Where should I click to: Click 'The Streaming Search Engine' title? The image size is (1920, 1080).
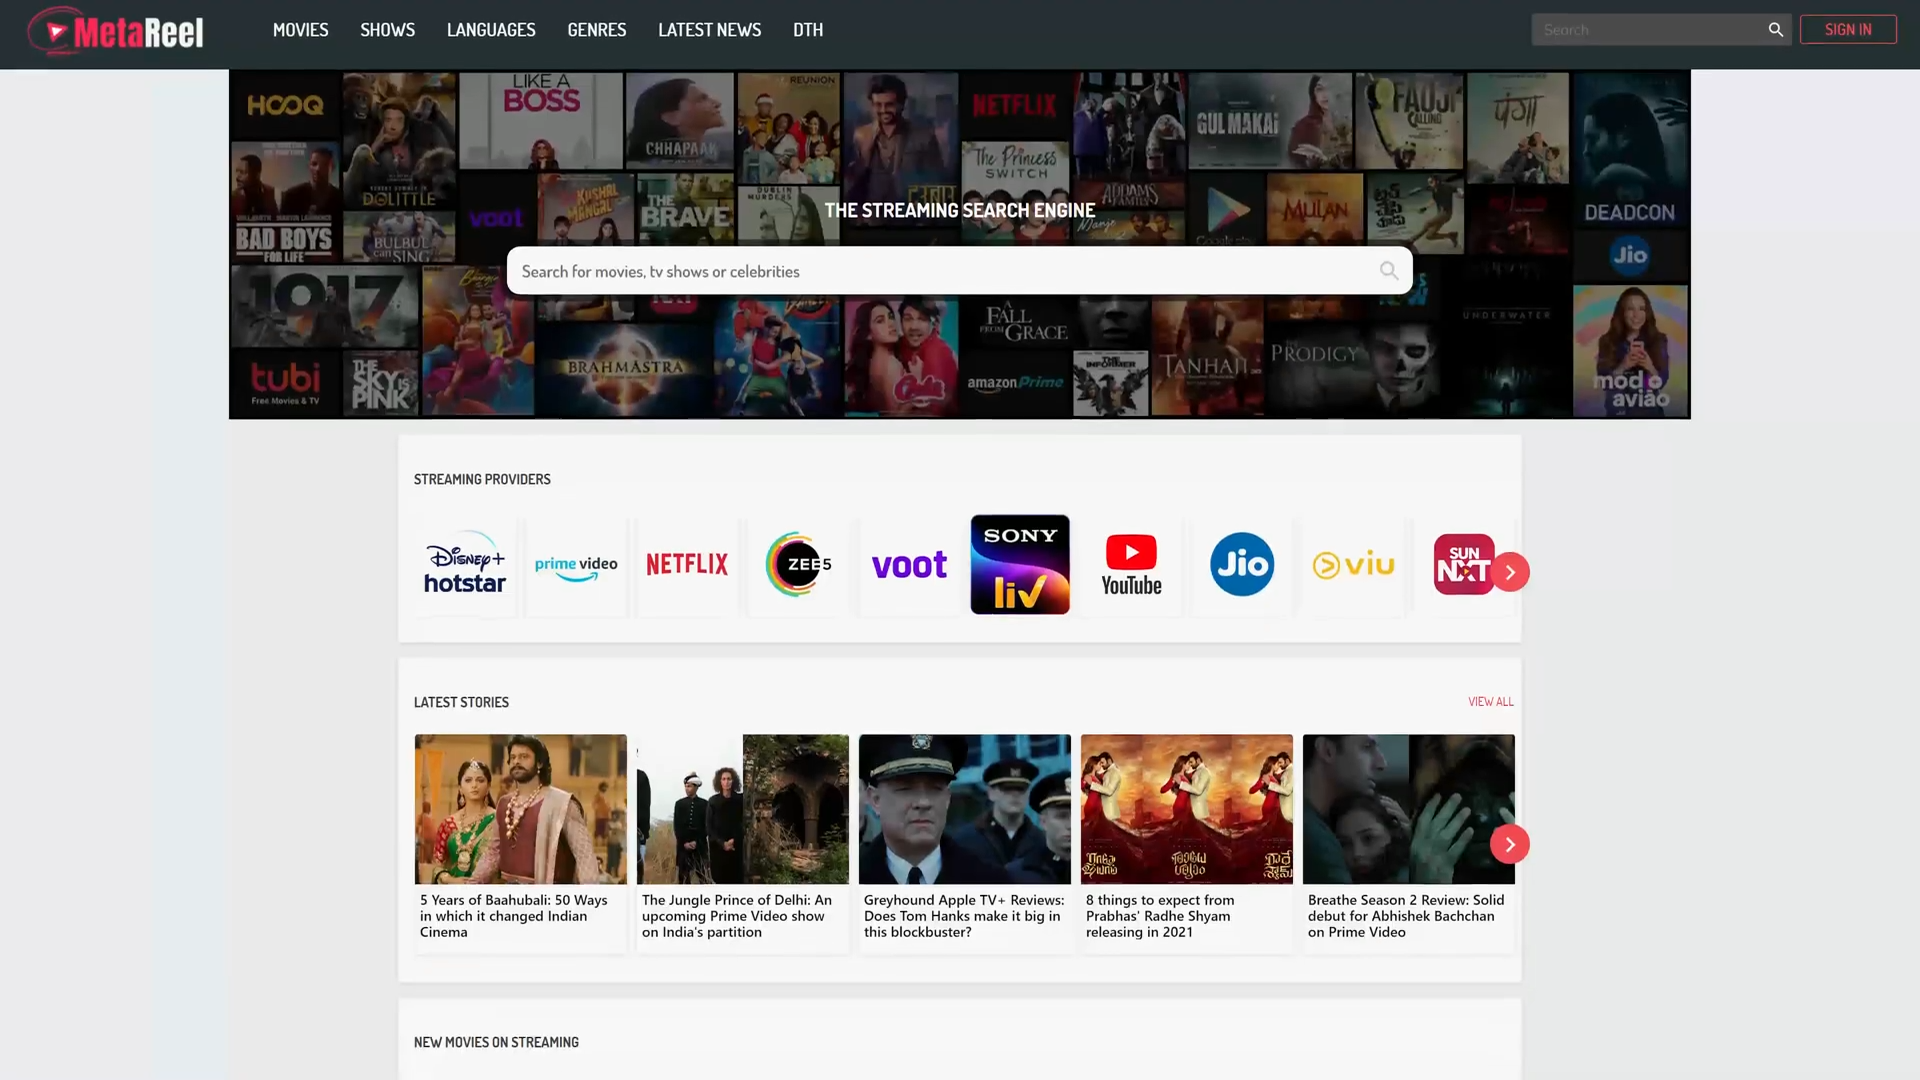click(960, 210)
